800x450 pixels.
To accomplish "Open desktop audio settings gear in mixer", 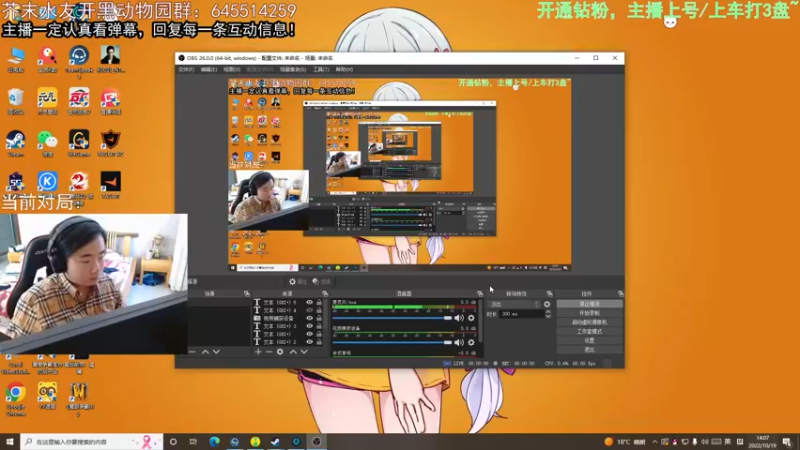I will [471, 318].
